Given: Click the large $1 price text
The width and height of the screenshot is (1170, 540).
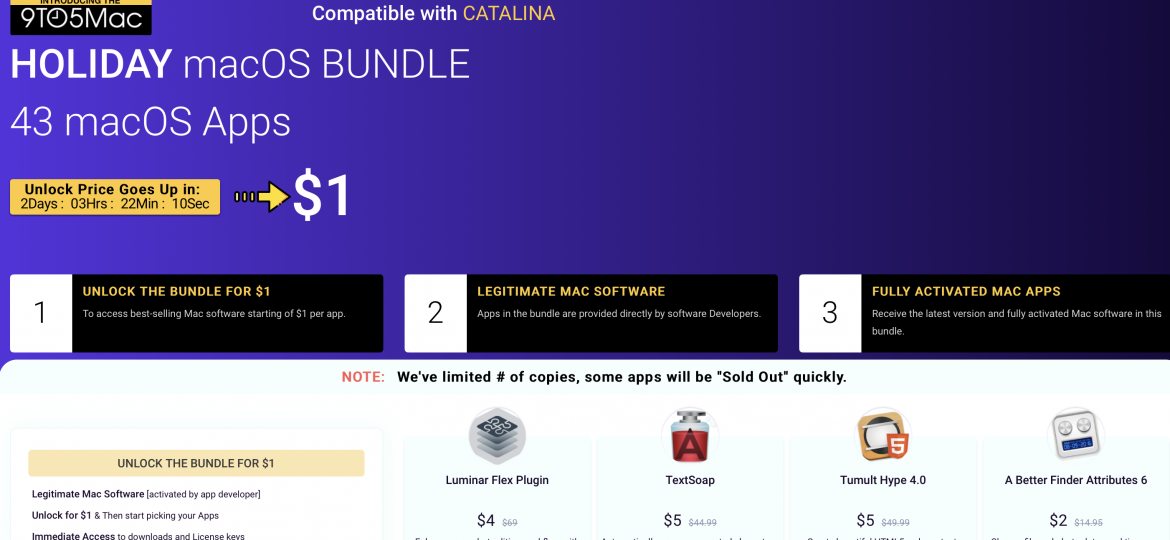Looking at the screenshot, I should coord(322,196).
